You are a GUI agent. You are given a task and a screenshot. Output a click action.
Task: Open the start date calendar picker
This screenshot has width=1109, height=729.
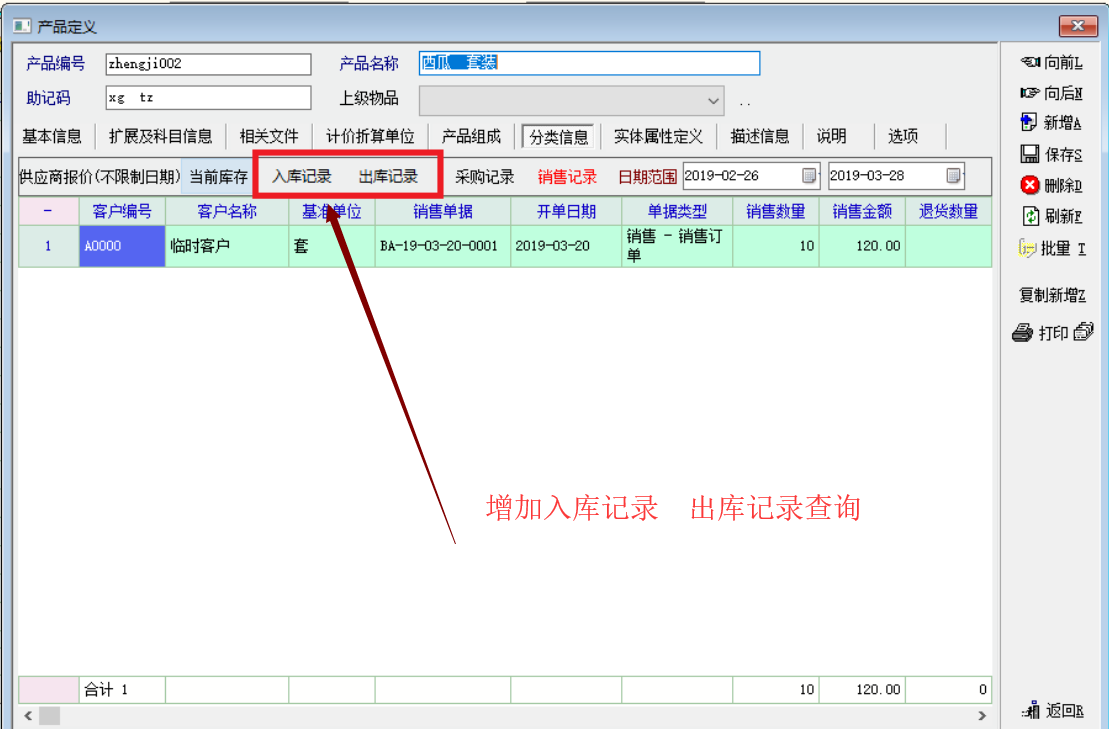pyautogui.click(x=809, y=176)
